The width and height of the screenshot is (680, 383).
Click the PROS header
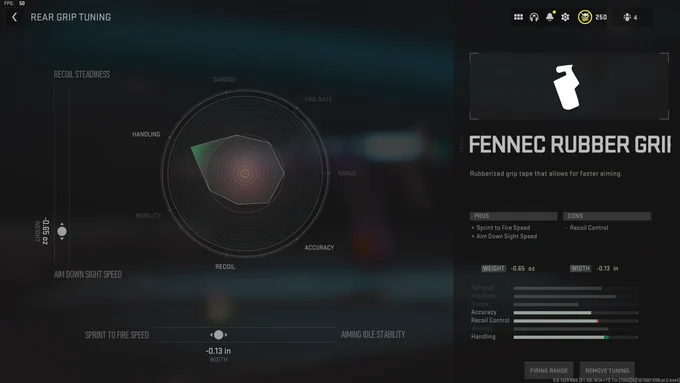pyautogui.click(x=513, y=216)
